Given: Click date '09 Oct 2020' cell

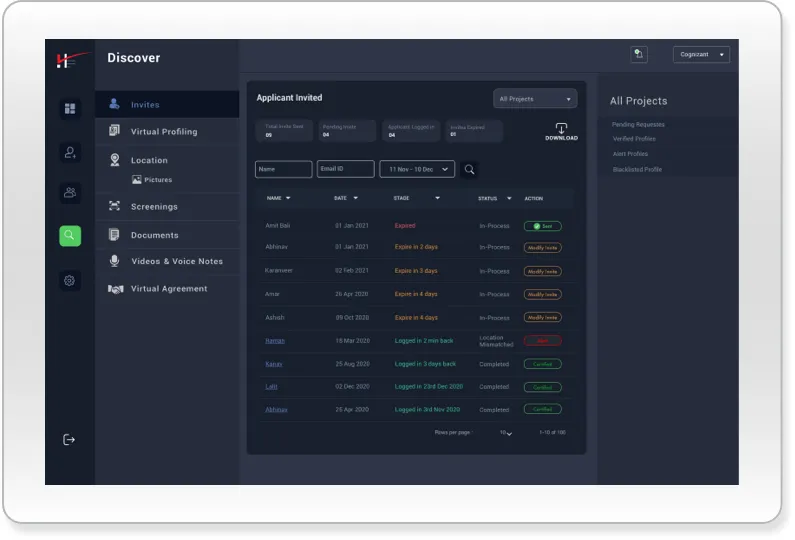Looking at the screenshot, I should click(x=352, y=317).
